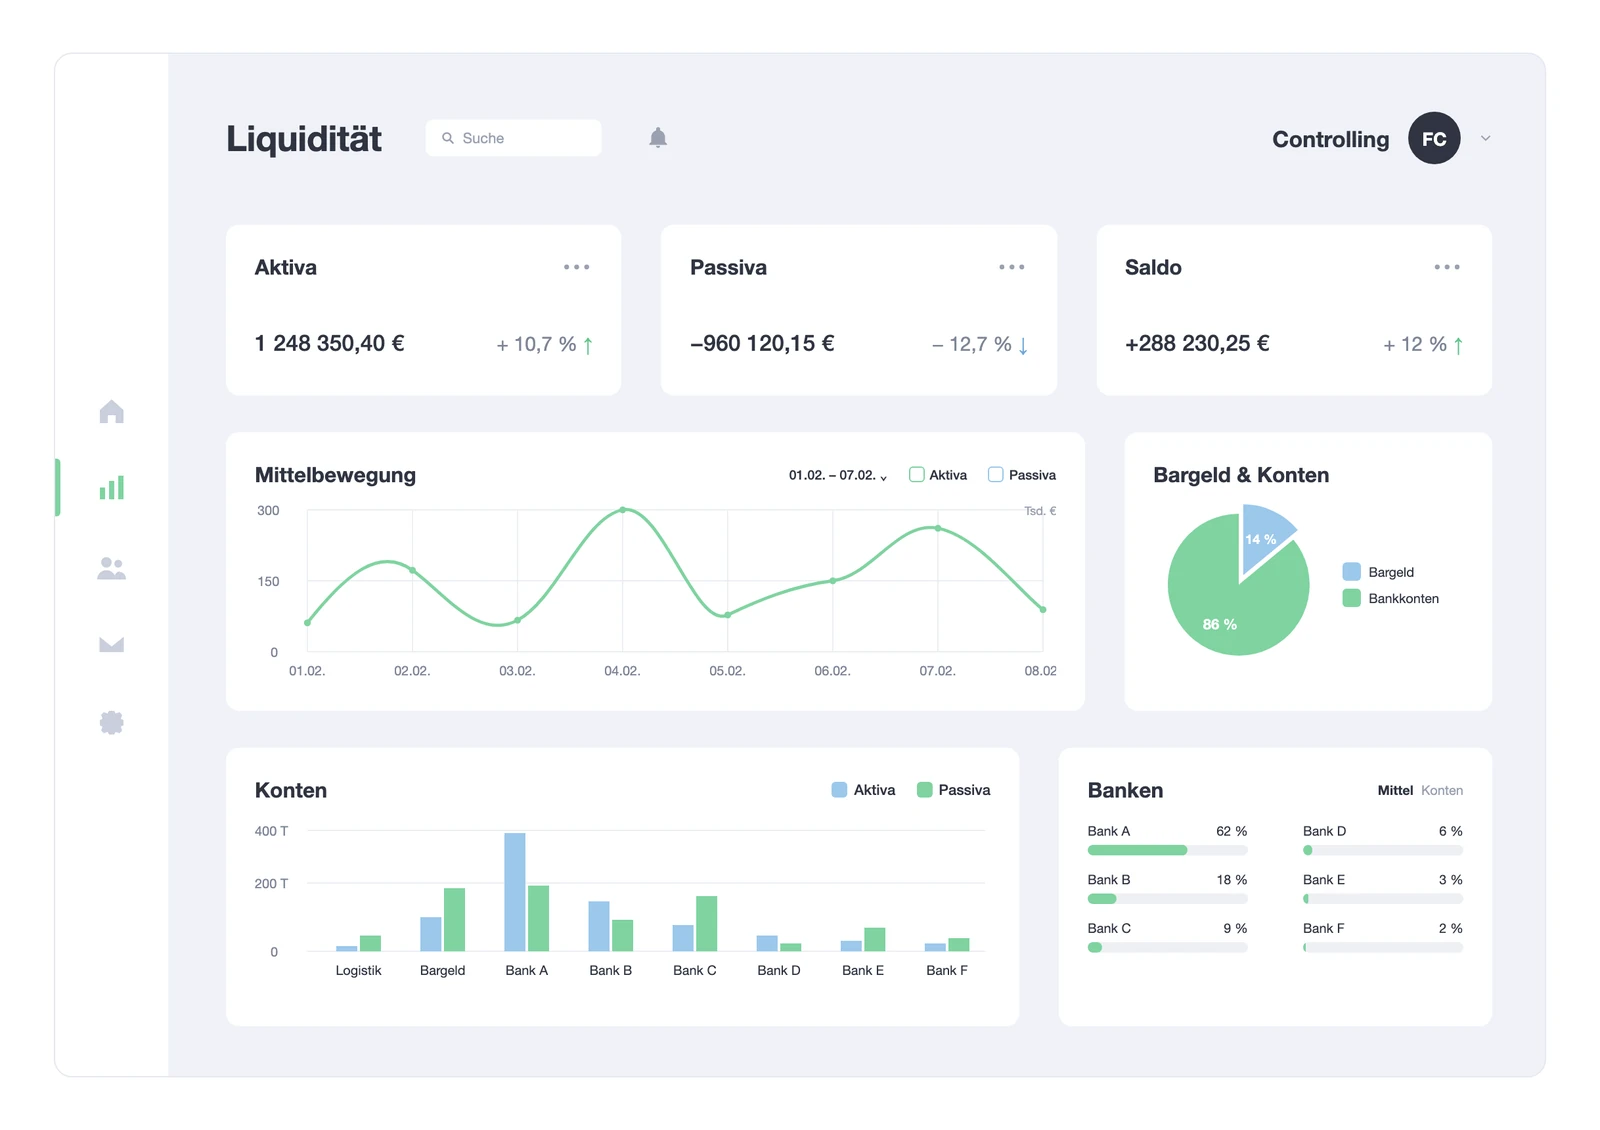Click the blue down arrow in Passiva card

(x=1023, y=346)
